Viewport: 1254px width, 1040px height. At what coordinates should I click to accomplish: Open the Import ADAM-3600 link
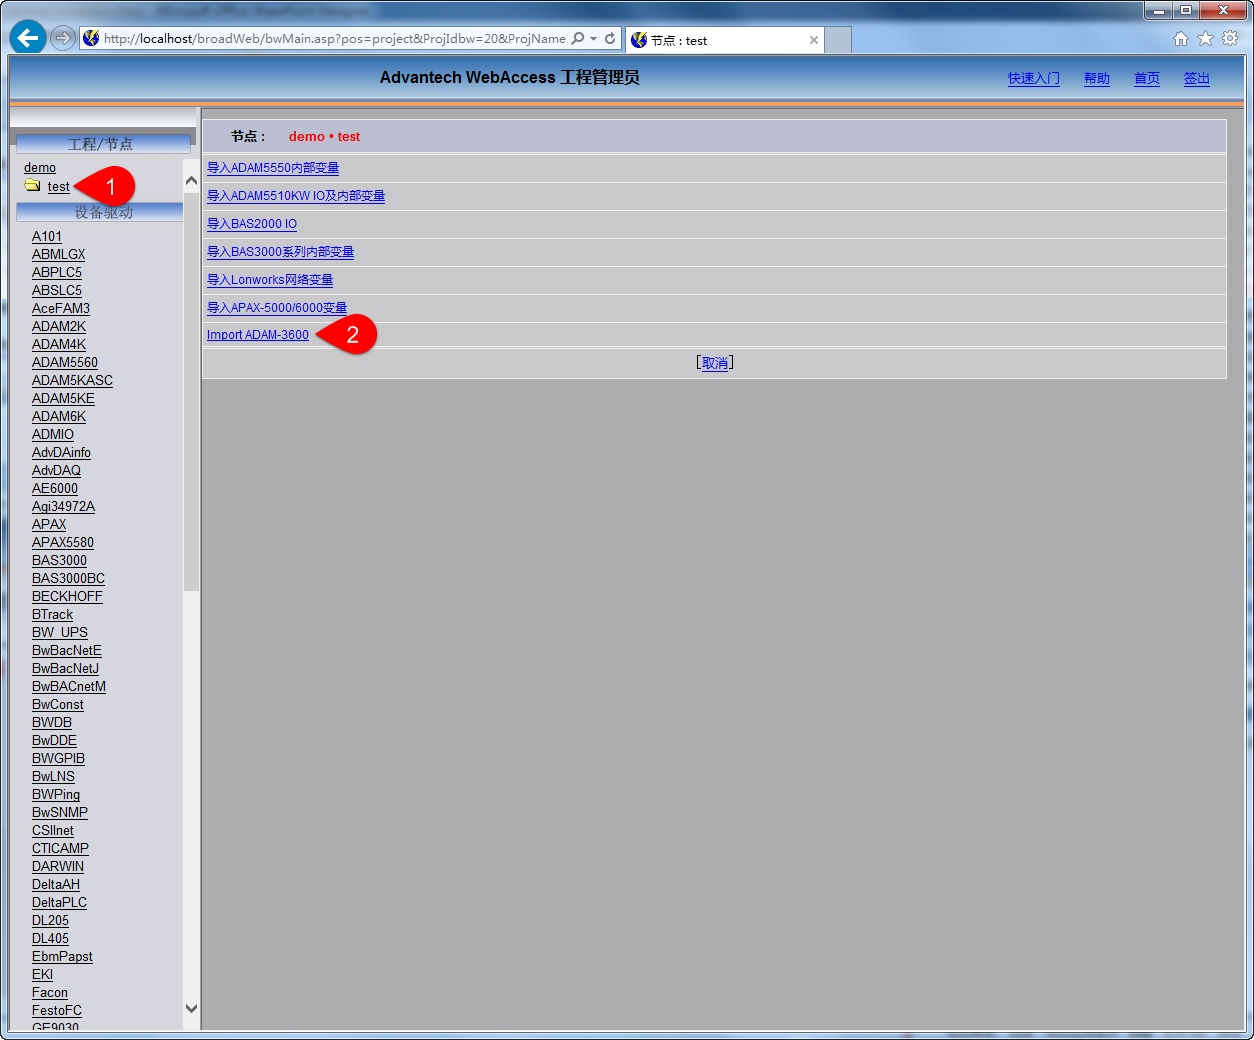point(257,335)
